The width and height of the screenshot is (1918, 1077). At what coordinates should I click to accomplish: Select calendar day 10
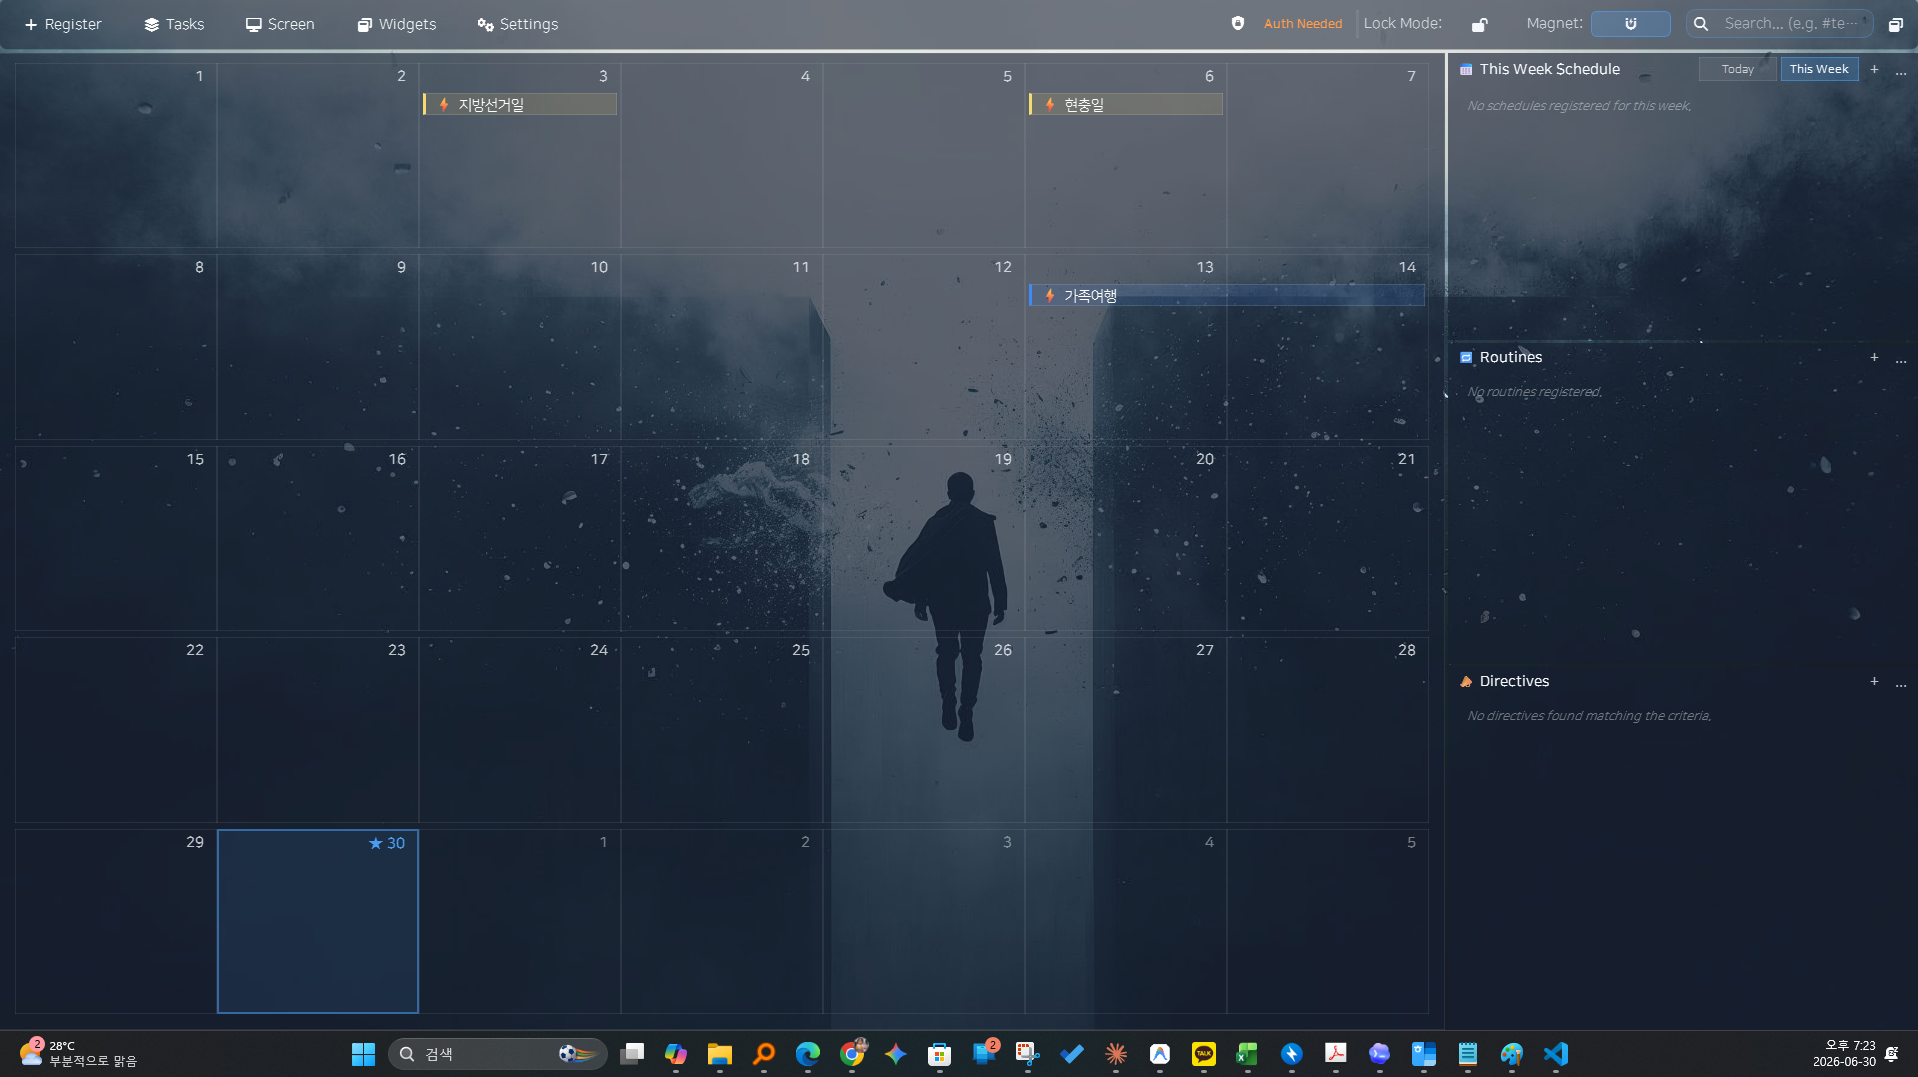click(x=520, y=347)
